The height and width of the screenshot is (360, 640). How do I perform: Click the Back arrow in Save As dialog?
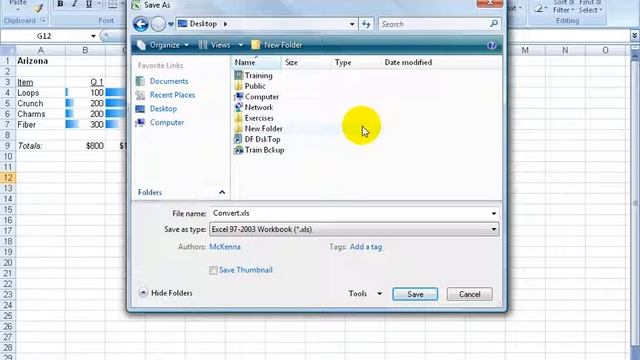(x=141, y=24)
